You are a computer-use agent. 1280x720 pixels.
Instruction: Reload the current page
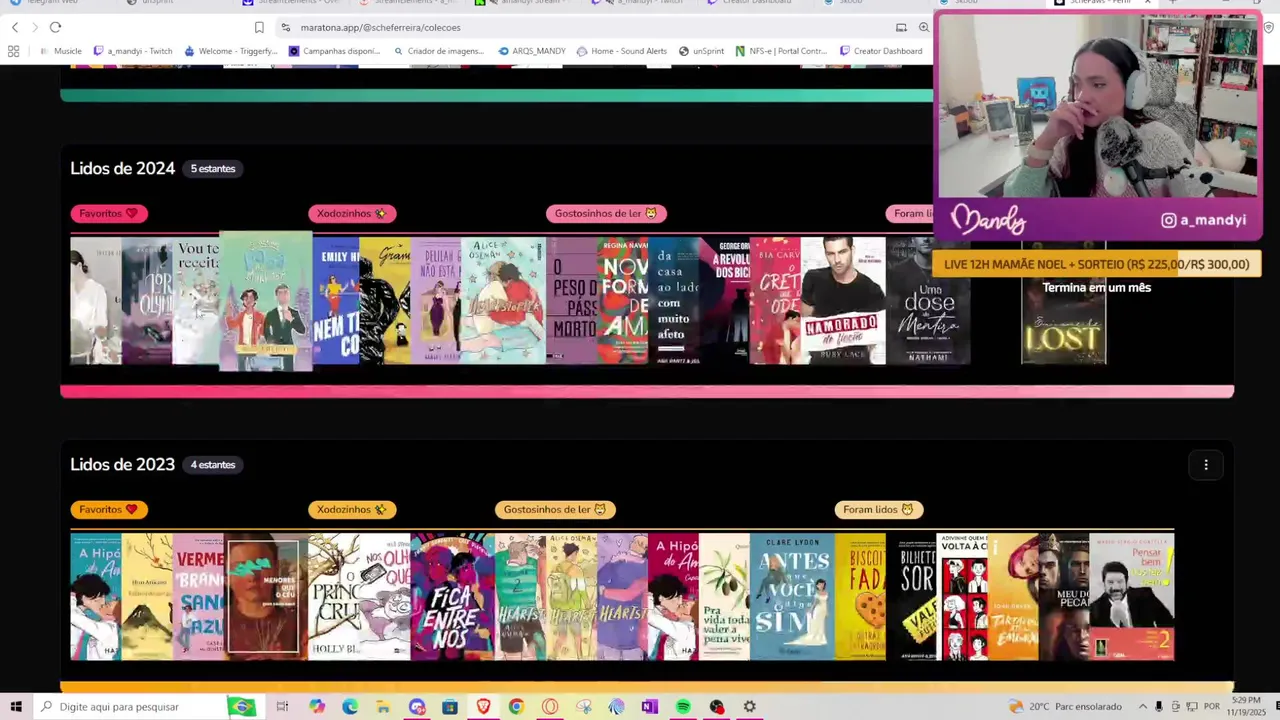[x=55, y=27]
